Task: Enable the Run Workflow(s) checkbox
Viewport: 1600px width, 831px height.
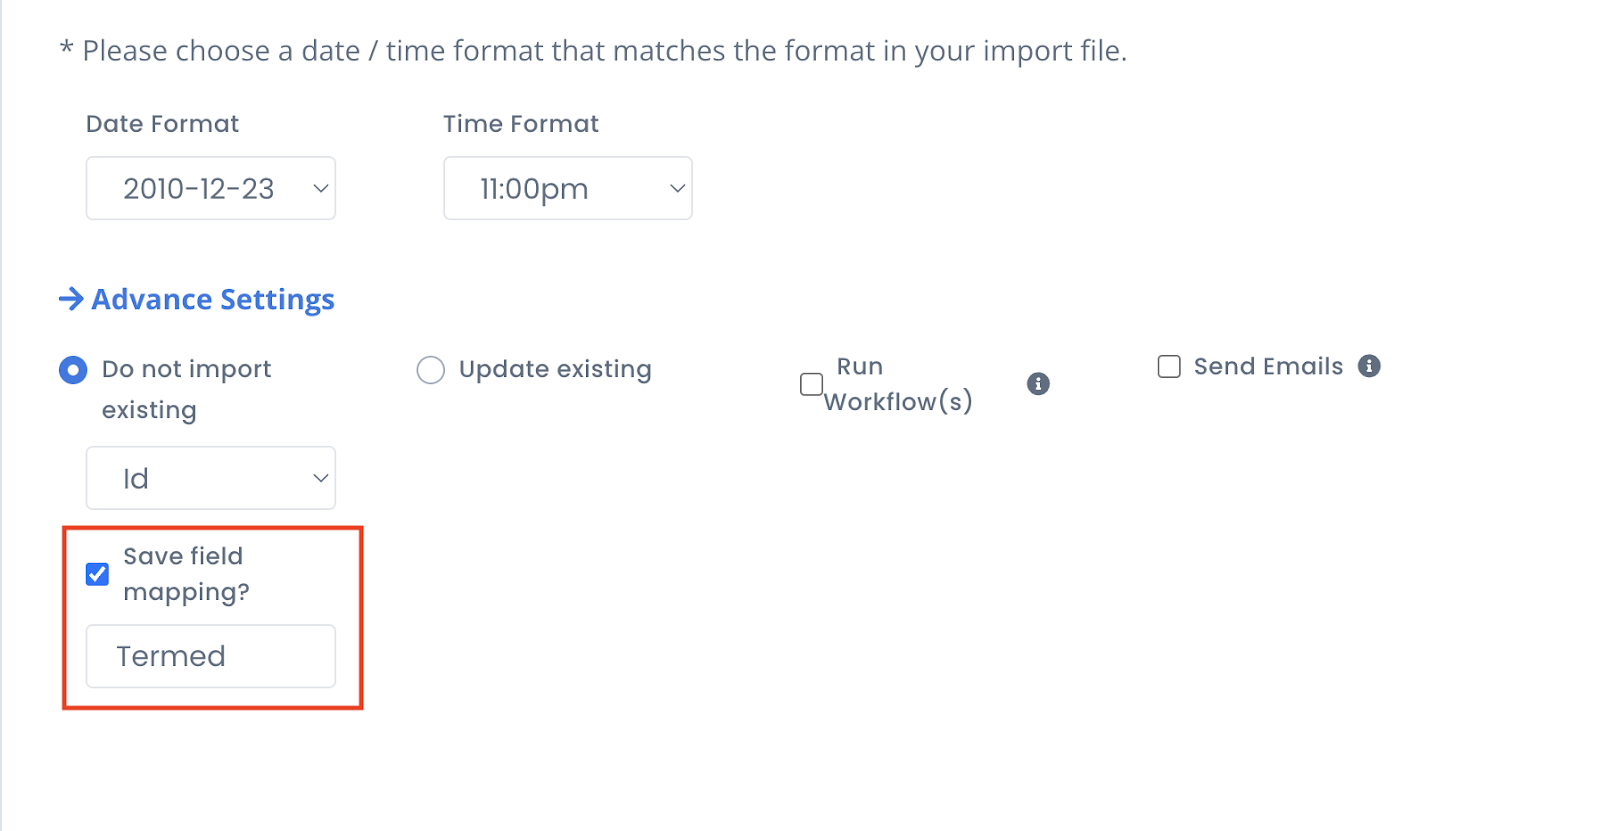Action: coord(812,384)
